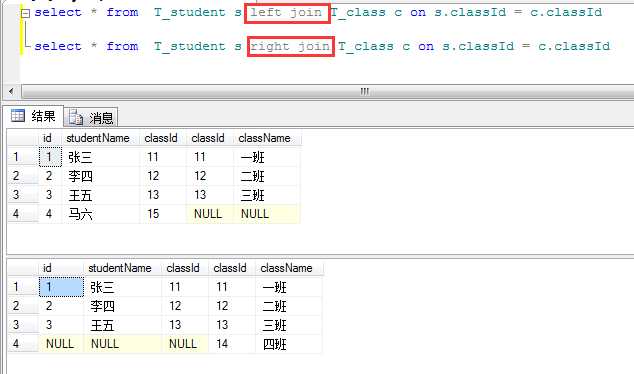634x374 pixels.
Task: Select NULL className cell in 马六 row
Action: [267, 214]
